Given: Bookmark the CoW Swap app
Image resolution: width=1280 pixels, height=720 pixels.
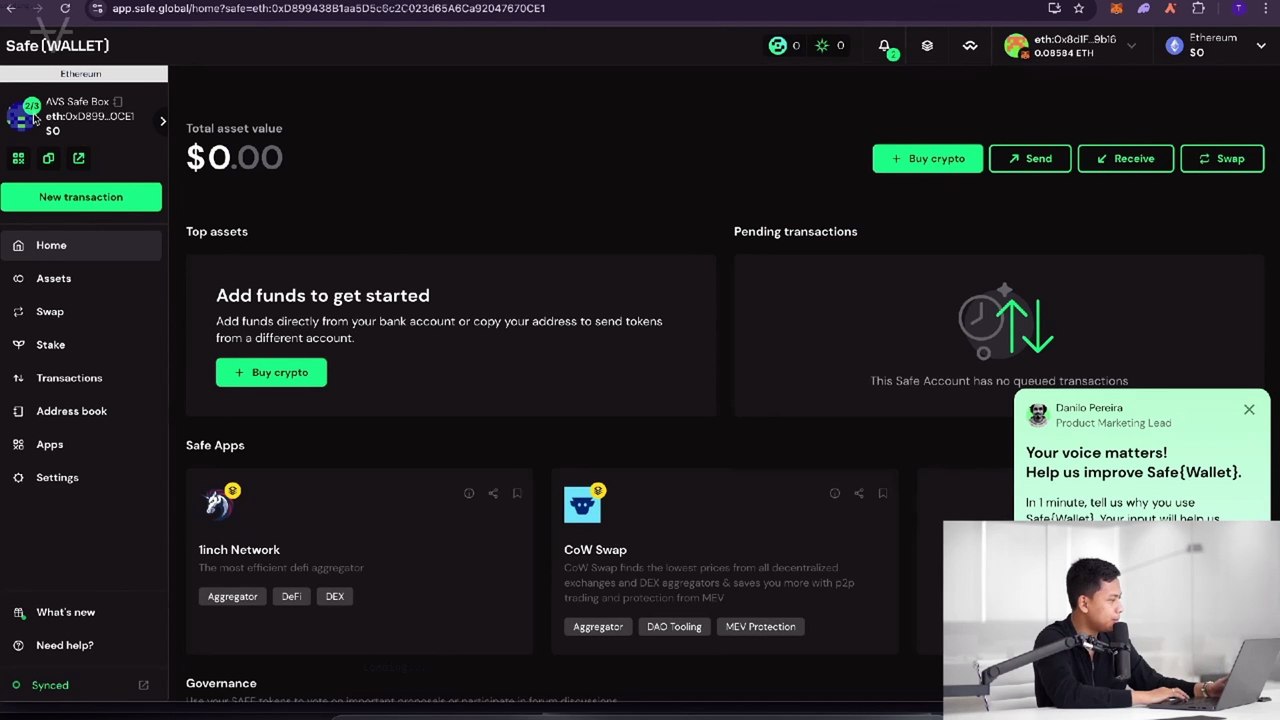Looking at the screenshot, I should [883, 493].
